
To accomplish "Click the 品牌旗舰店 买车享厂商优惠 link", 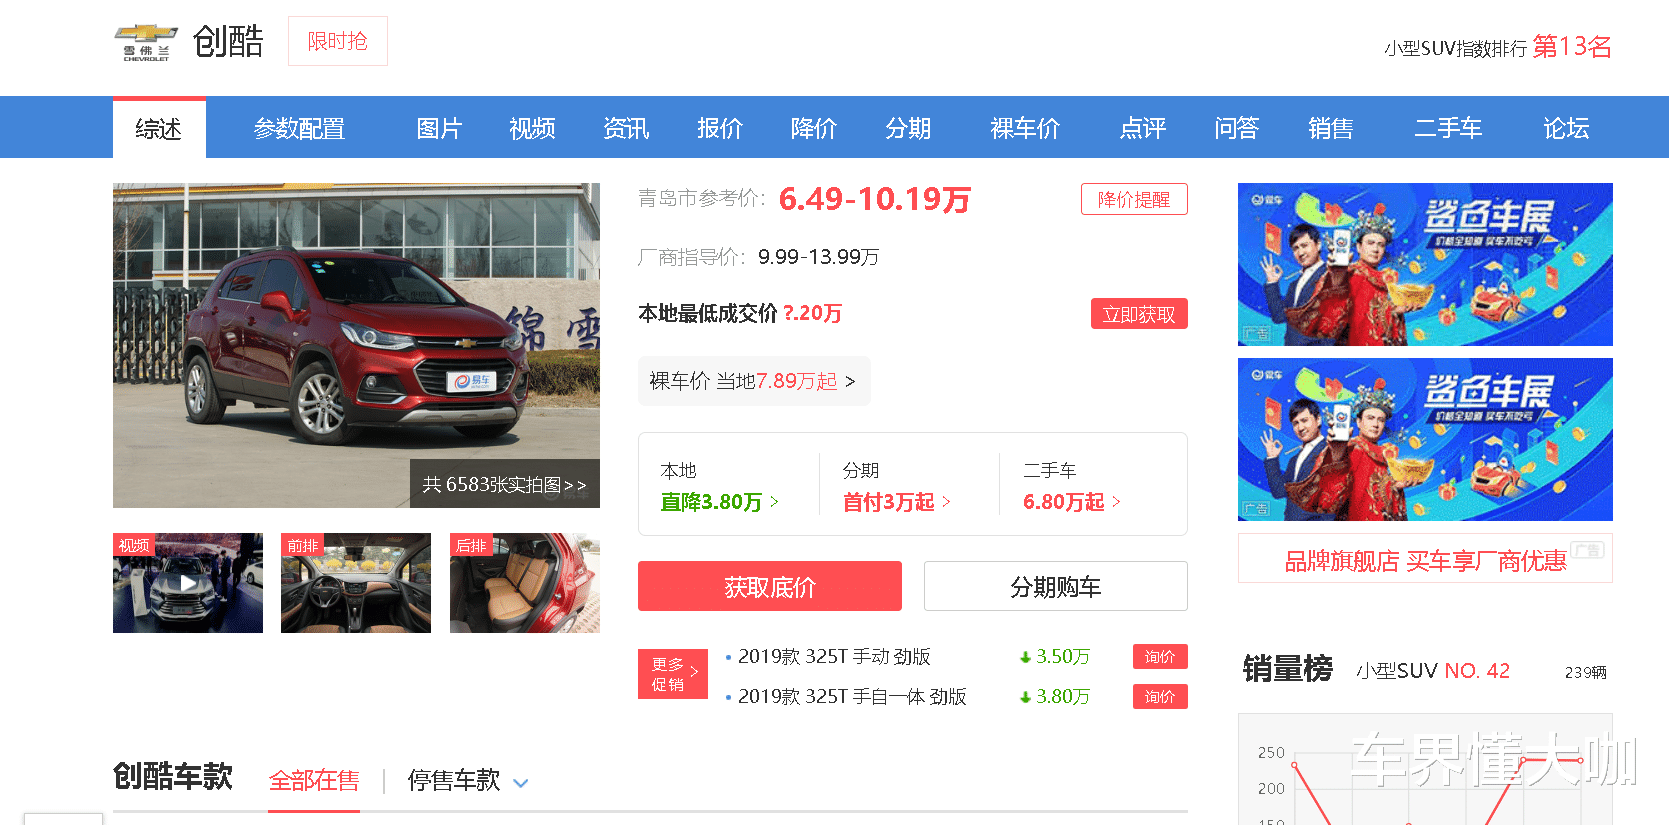I will [1425, 561].
